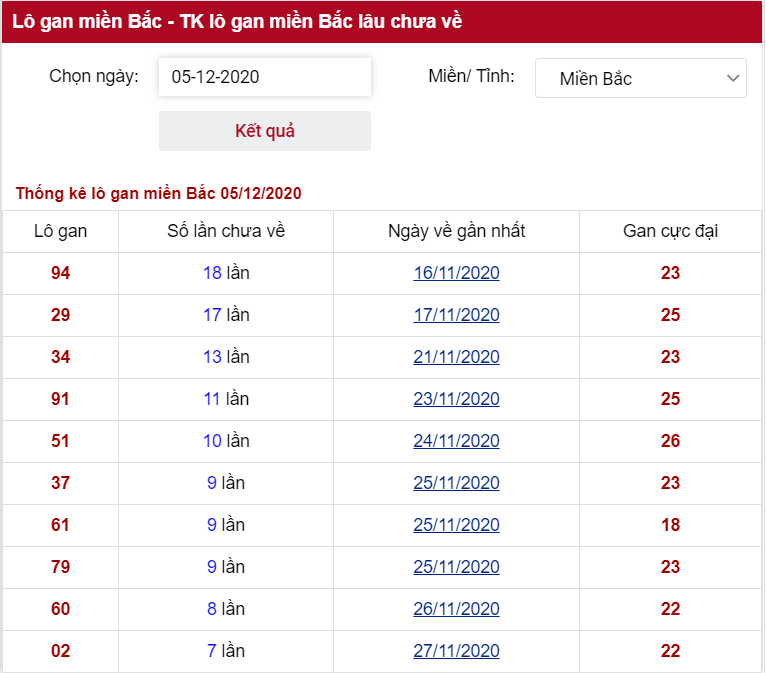Open the Miền Bắc region dropdown
Image resolution: width=766 pixels, height=673 pixels.
[x=640, y=78]
